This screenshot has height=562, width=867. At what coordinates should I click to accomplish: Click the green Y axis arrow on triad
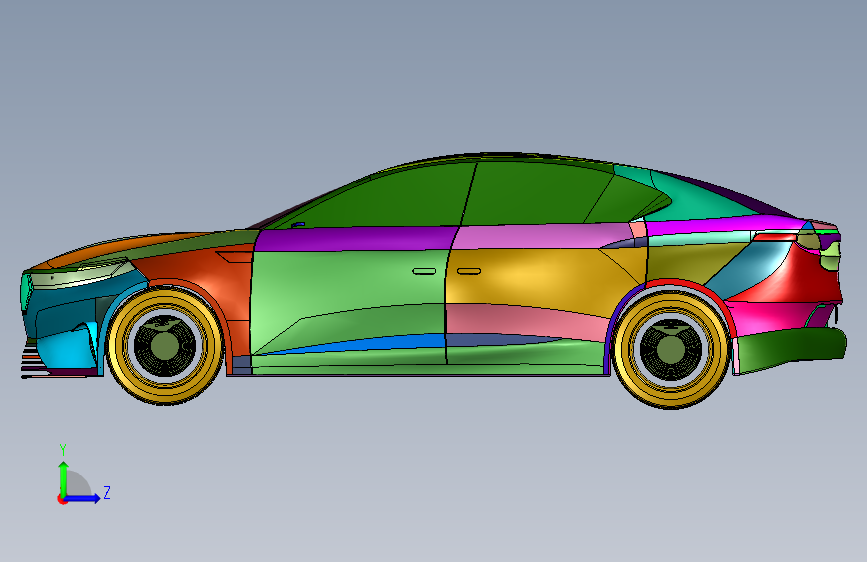[x=64, y=478]
